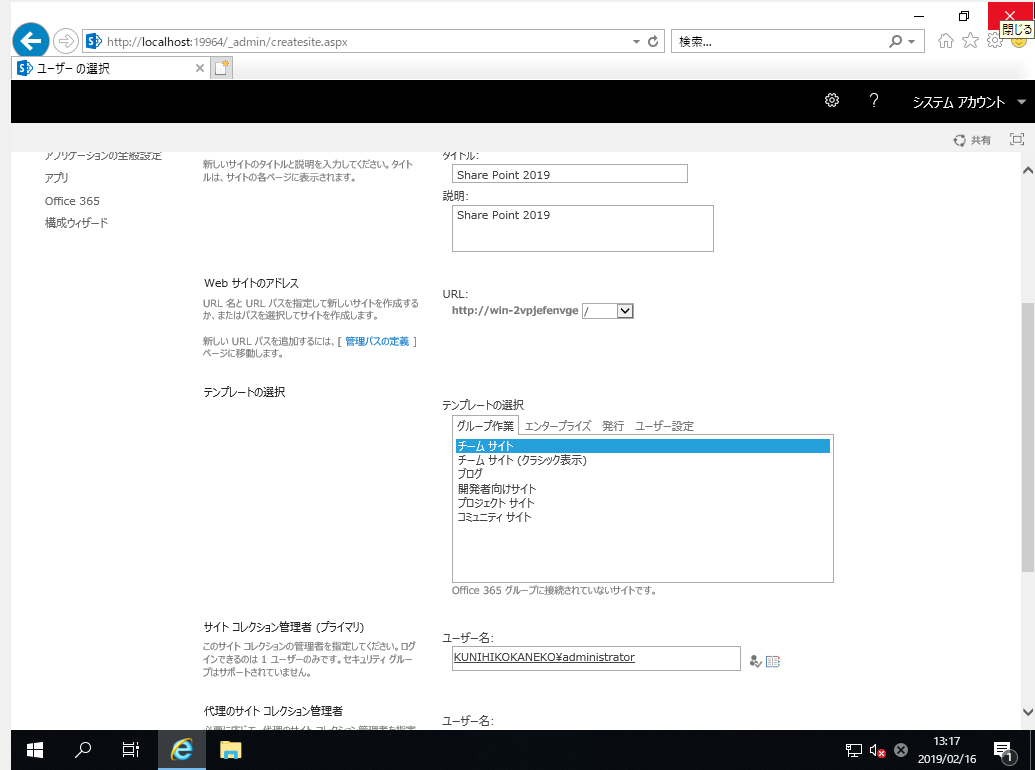Switch to エンタープライズ template tab

pyautogui.click(x=558, y=426)
